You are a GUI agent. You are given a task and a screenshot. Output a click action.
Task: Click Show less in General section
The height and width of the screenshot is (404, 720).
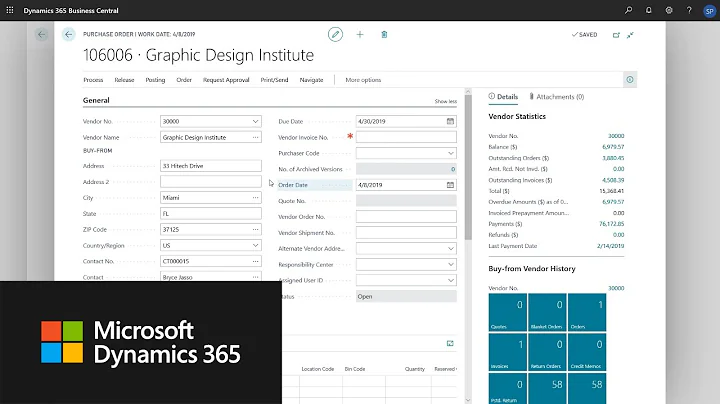pos(445,101)
